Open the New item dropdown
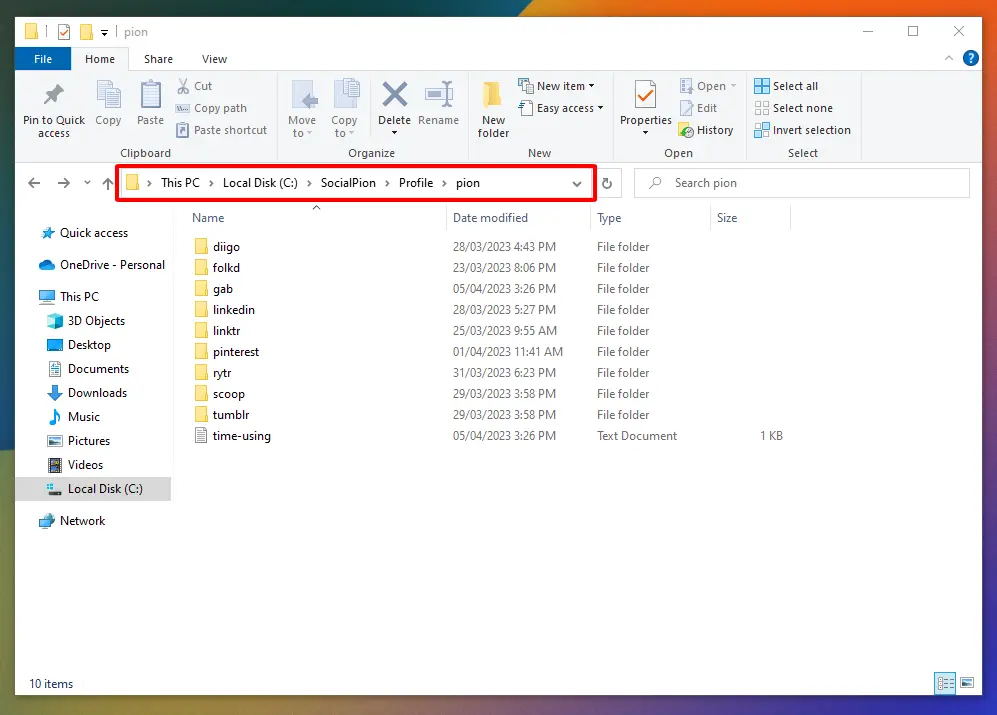997x715 pixels. pyautogui.click(x=556, y=86)
